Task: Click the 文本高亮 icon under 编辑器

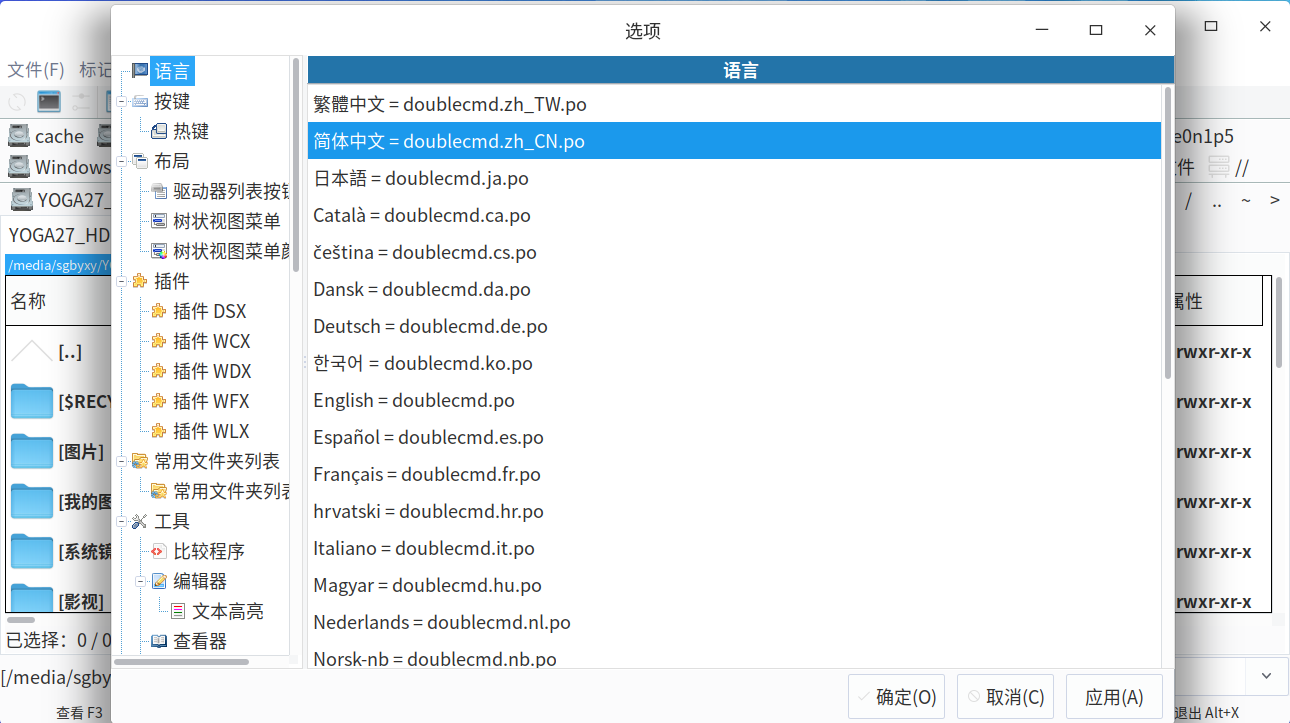Action: (x=178, y=611)
